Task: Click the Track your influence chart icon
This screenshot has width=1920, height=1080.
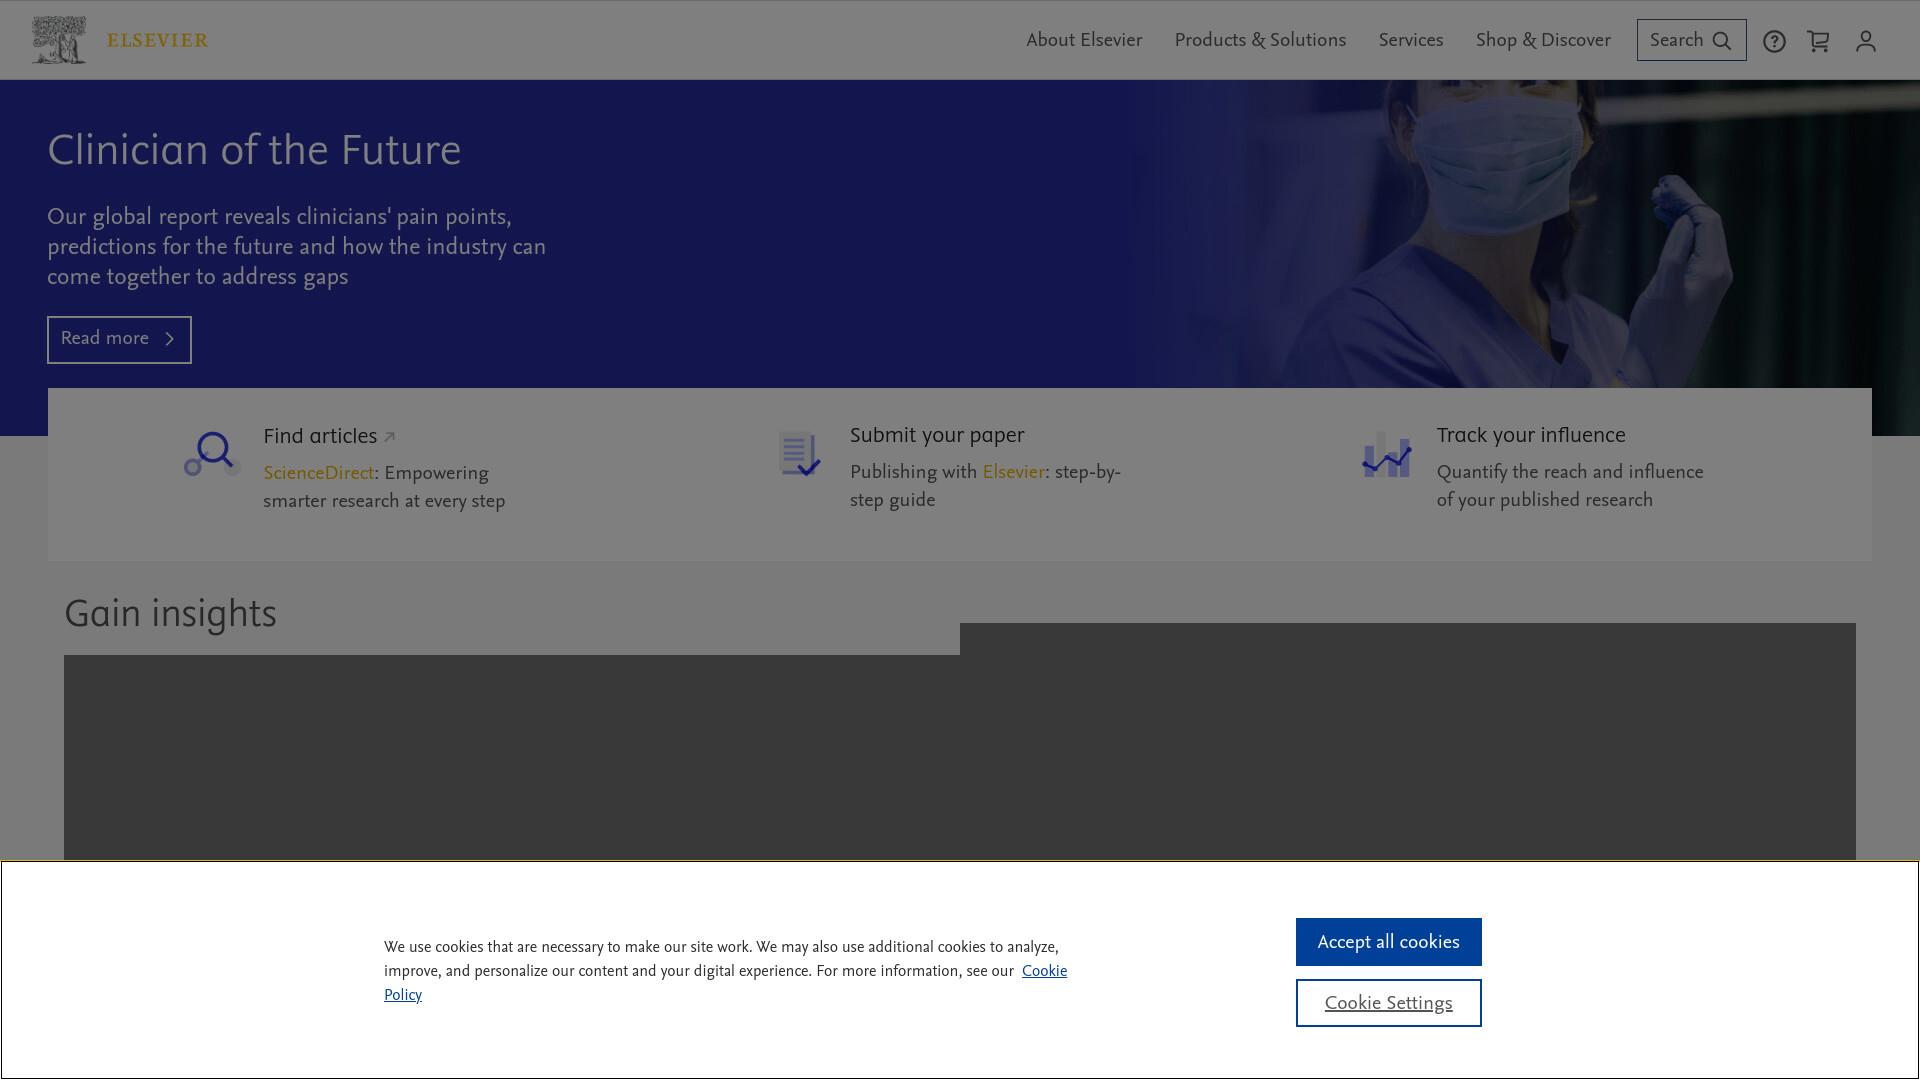Action: (x=1386, y=455)
